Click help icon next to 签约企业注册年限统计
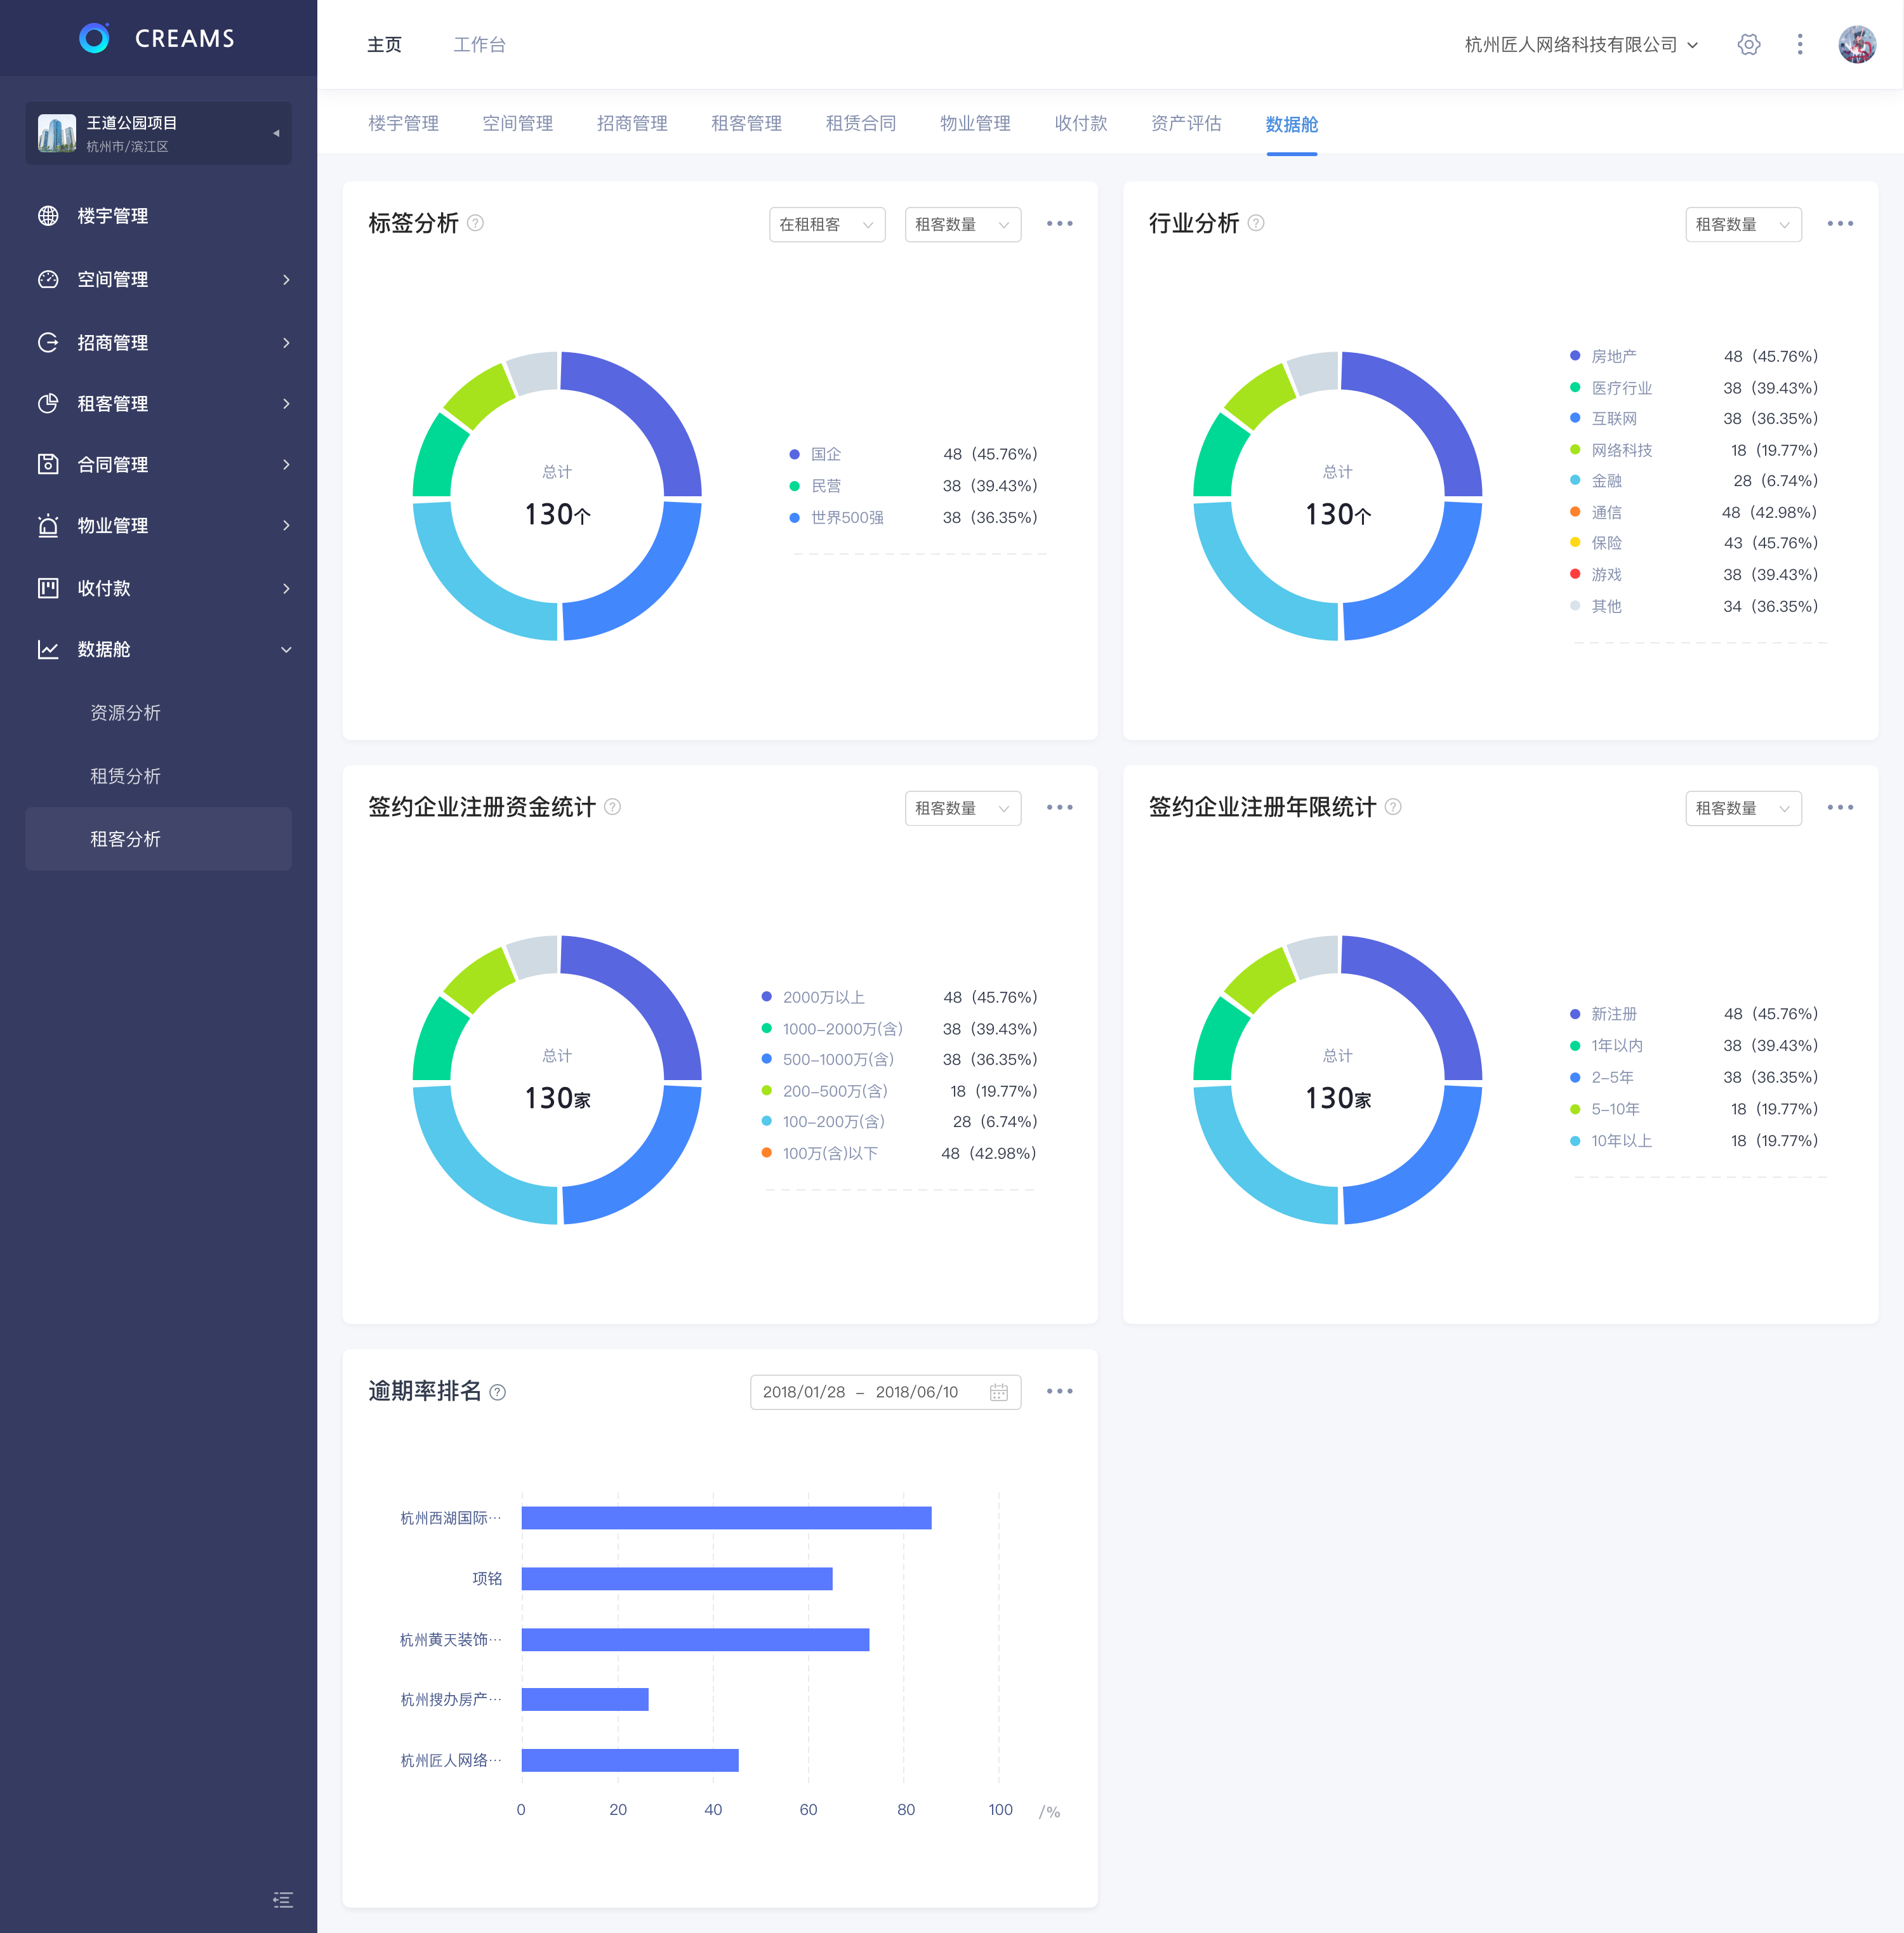 [x=1393, y=807]
